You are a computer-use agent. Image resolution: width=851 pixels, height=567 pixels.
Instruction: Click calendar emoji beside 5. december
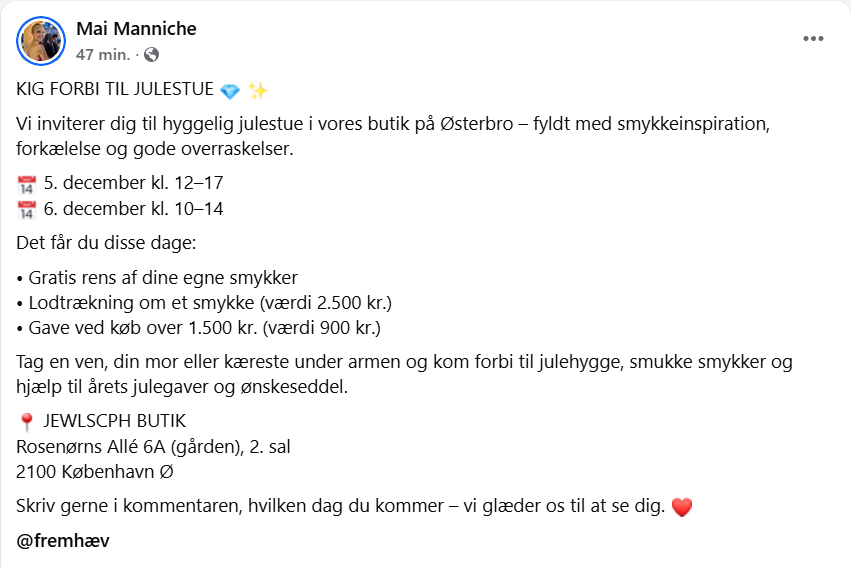tap(27, 184)
